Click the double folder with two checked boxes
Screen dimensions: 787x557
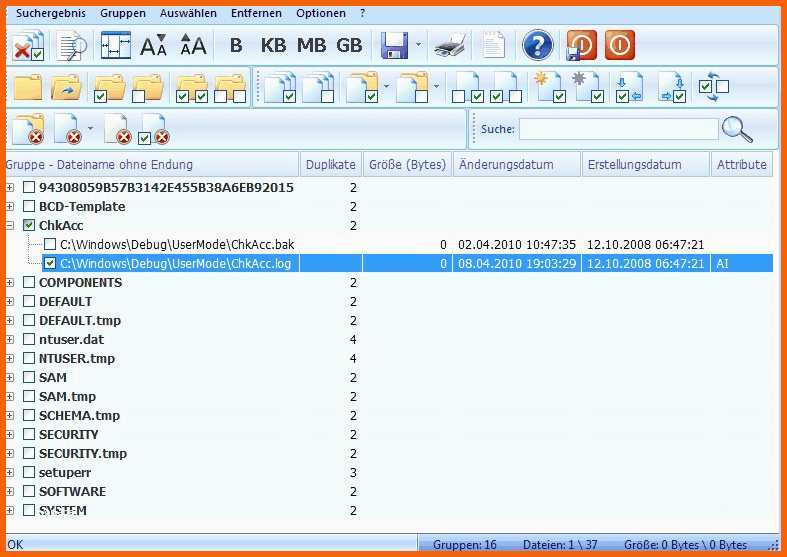(192, 88)
